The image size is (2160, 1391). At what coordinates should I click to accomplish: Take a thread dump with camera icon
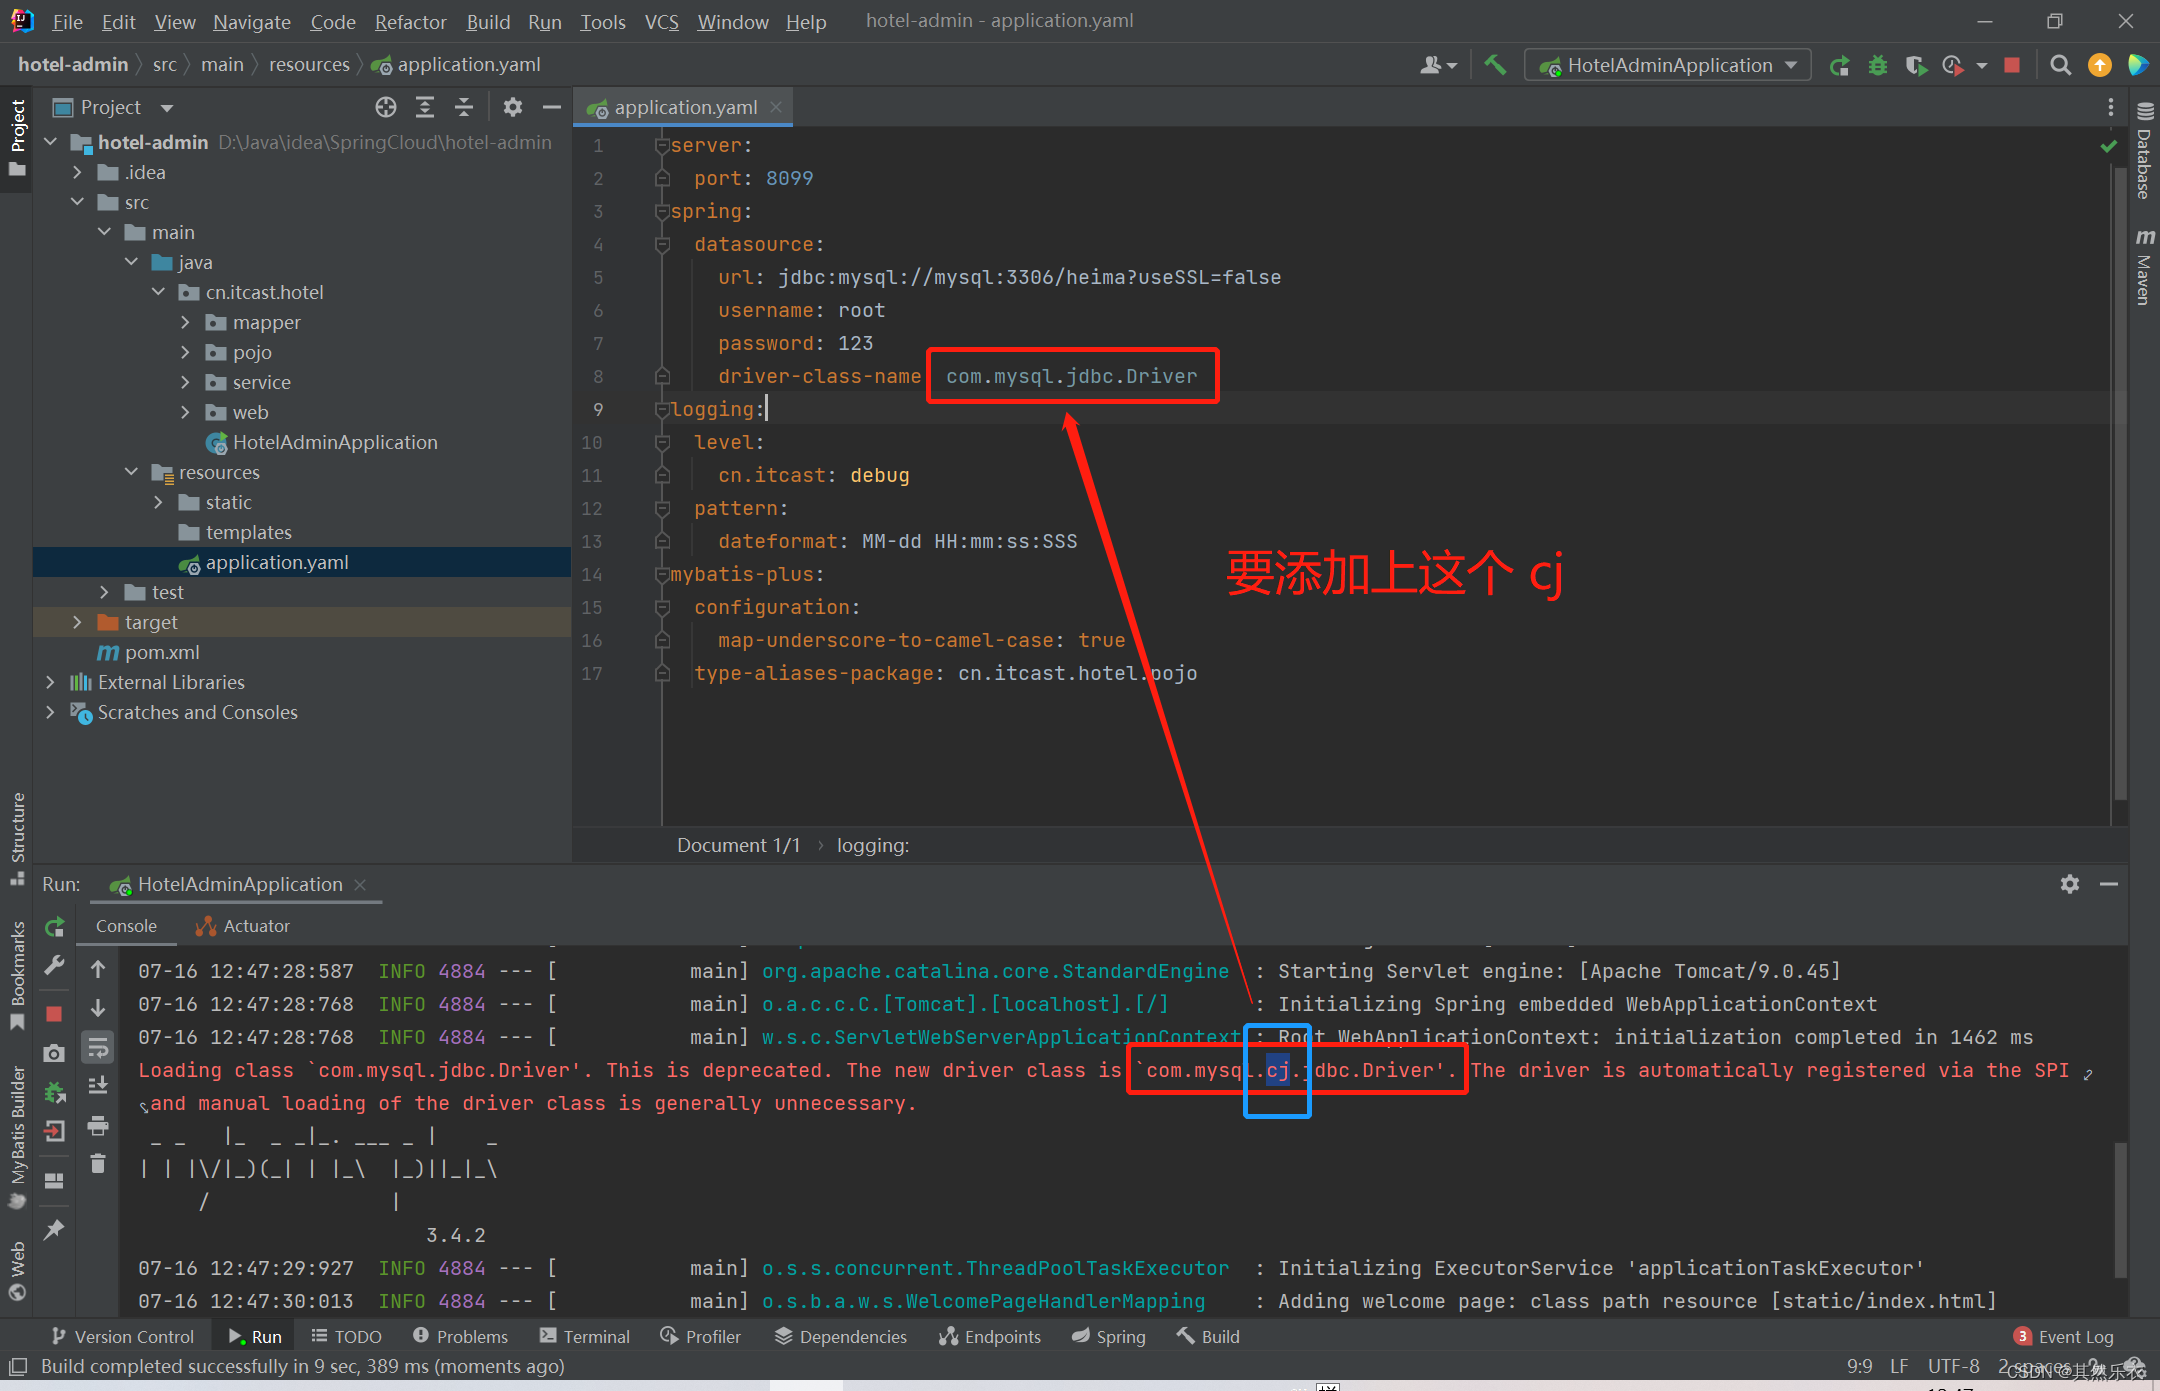point(53,1051)
